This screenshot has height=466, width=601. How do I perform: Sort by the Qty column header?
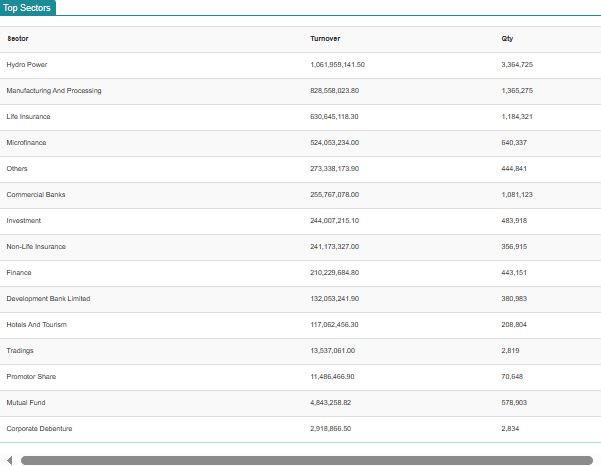[507, 39]
